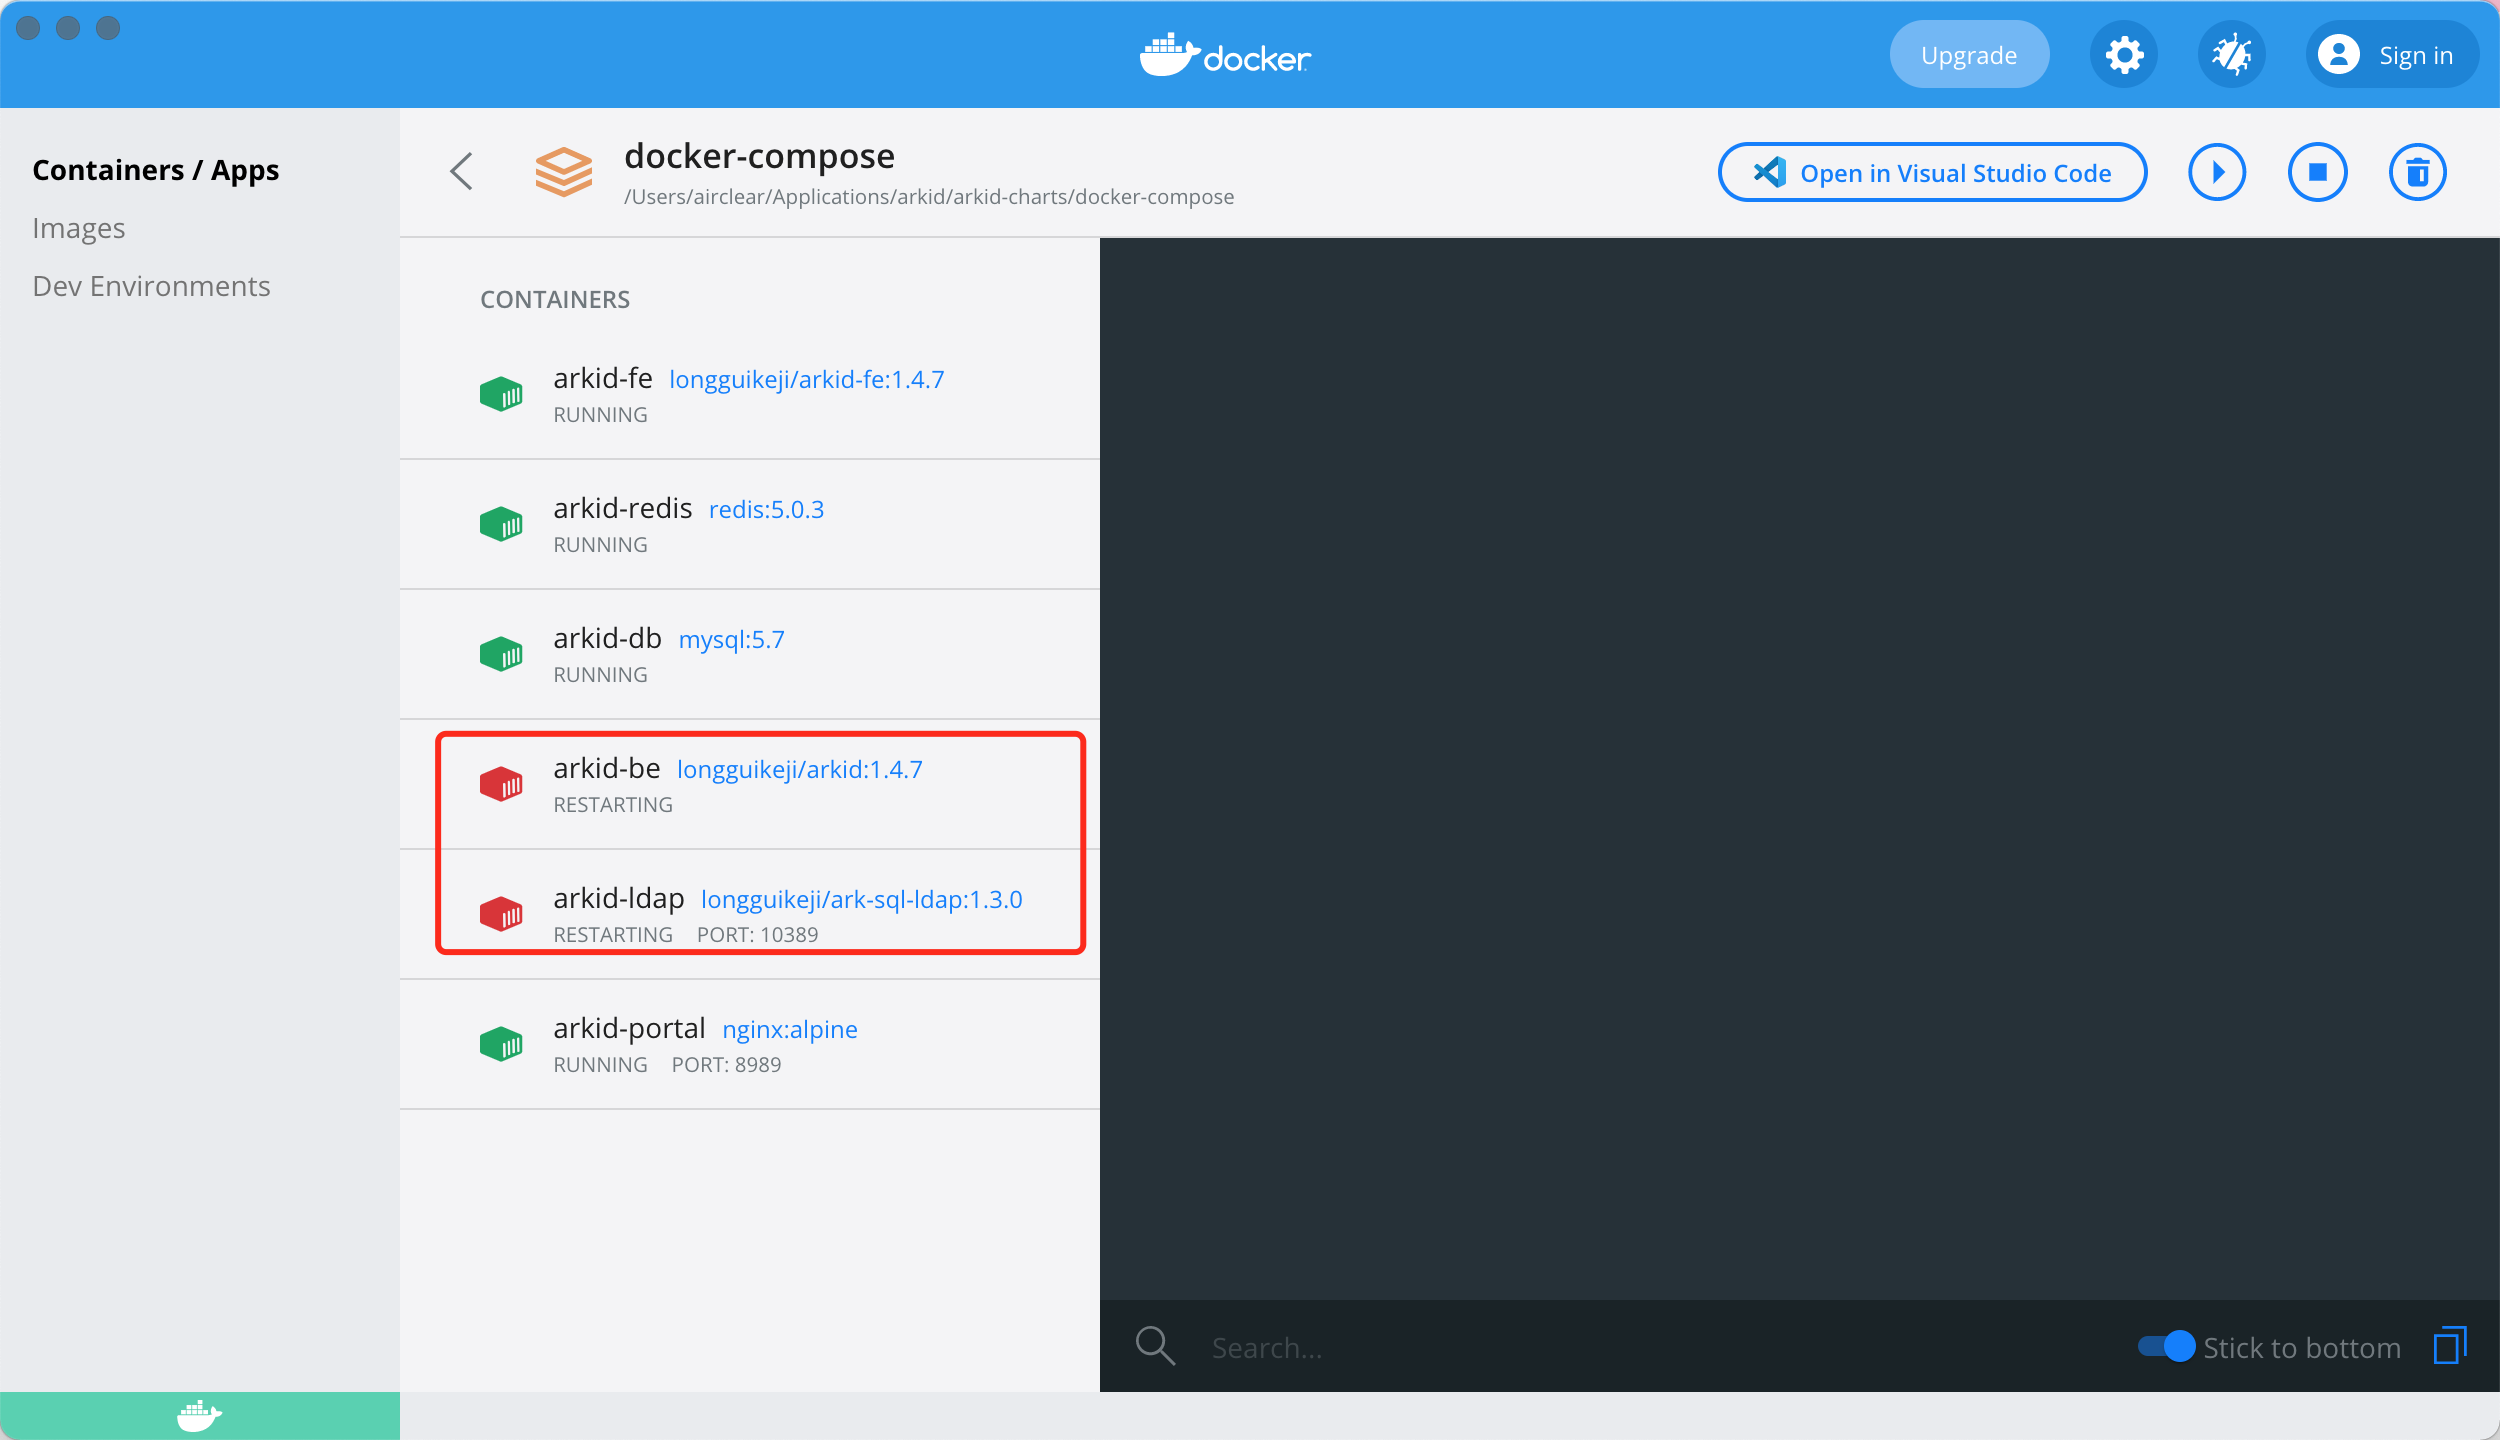Viewport: 2500px width, 1440px height.
Task: Open the longguikeji/arkid:1.4.7 image link
Action: coord(799,769)
